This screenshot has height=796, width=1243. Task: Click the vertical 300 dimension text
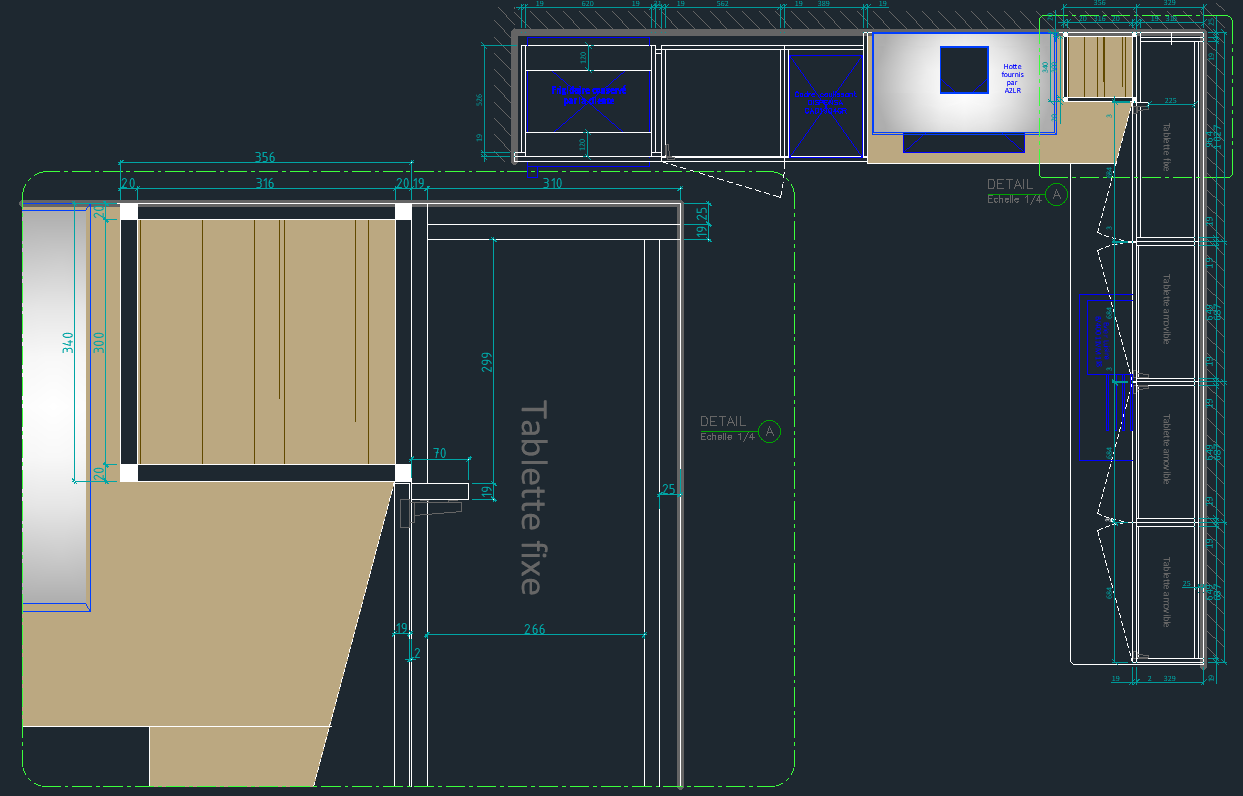(x=98, y=343)
